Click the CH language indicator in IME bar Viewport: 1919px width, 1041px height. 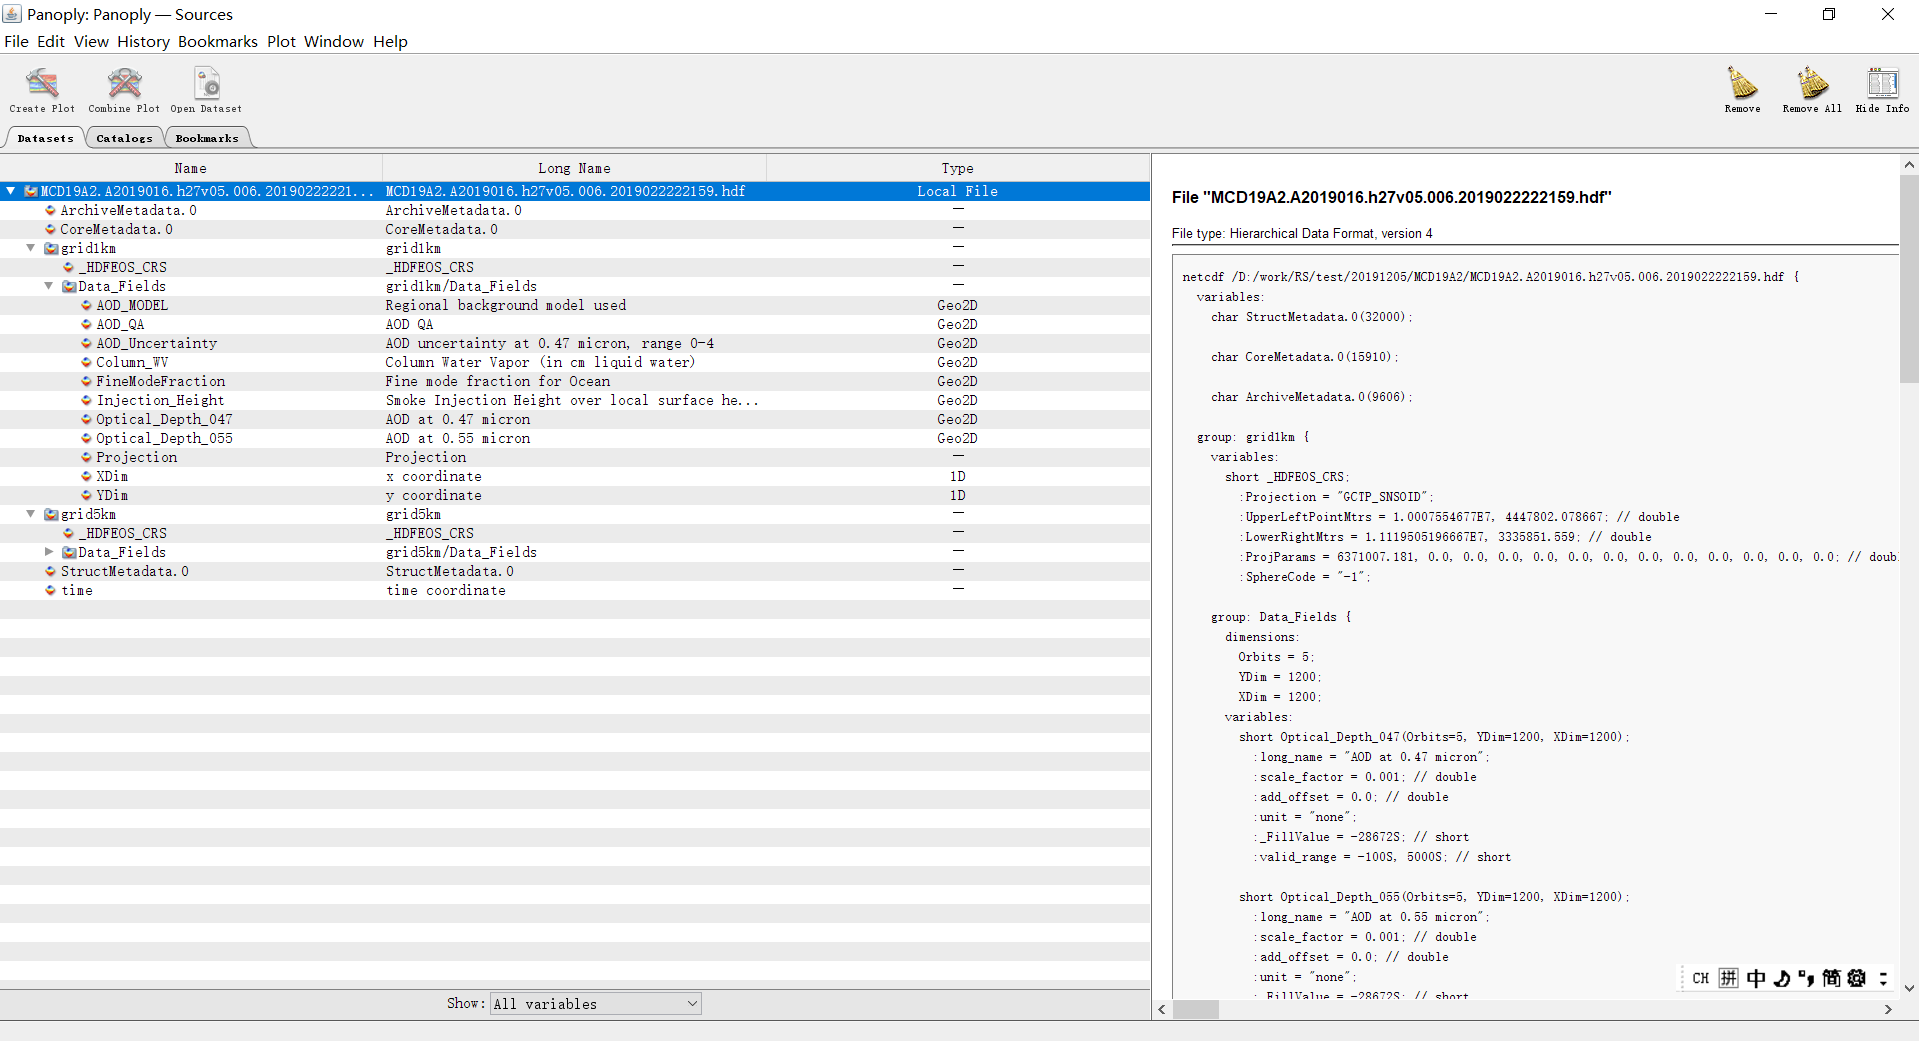[1700, 978]
